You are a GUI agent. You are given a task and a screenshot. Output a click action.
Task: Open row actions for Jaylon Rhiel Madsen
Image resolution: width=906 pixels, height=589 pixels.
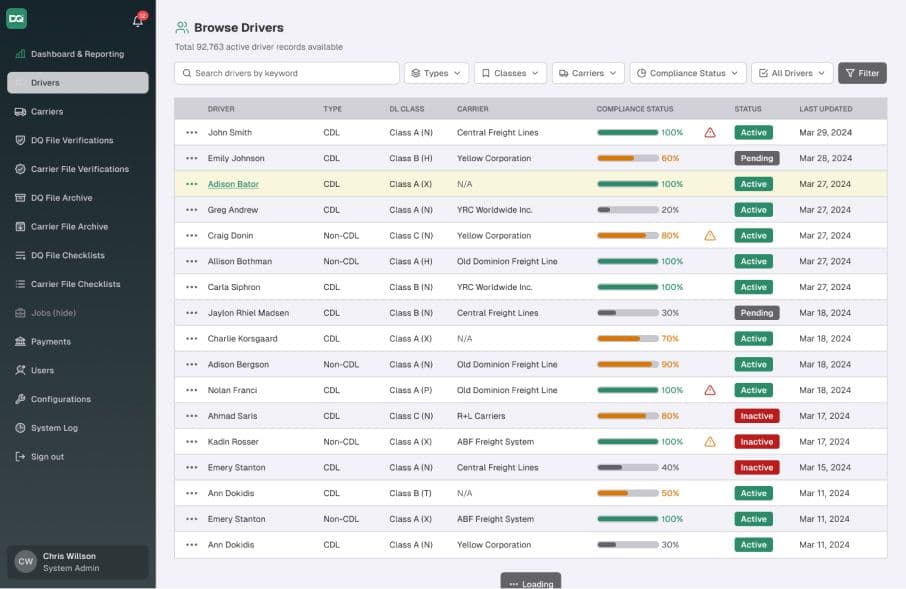click(192, 313)
